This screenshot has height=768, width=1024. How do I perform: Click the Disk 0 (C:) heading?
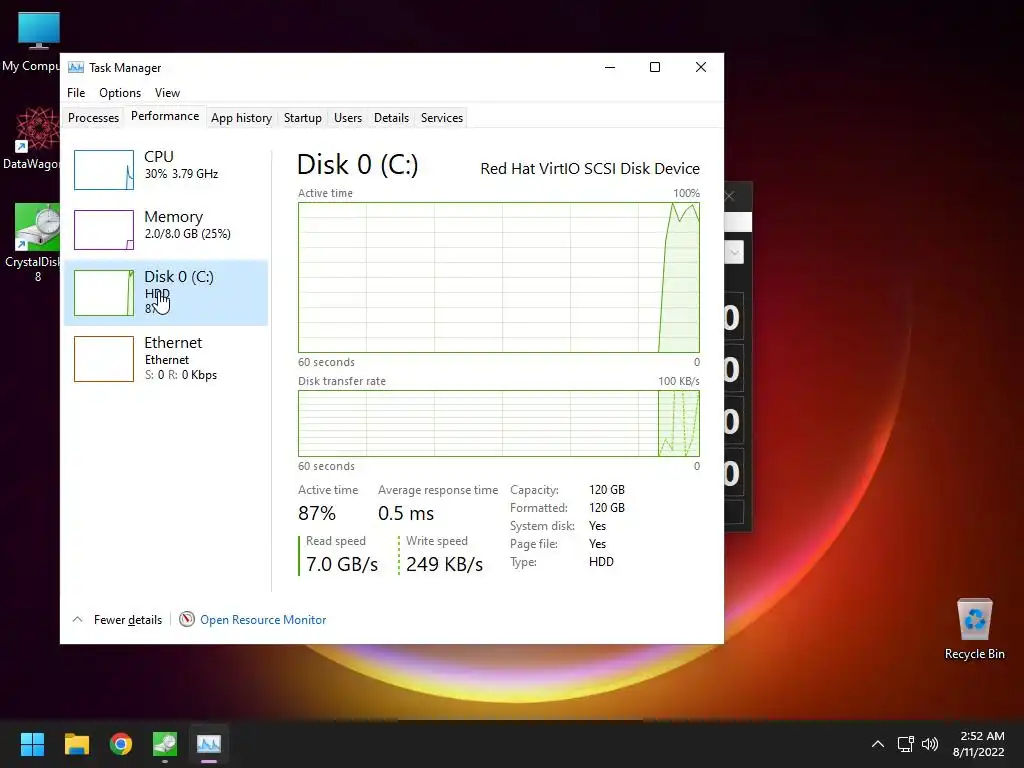pyautogui.click(x=357, y=165)
